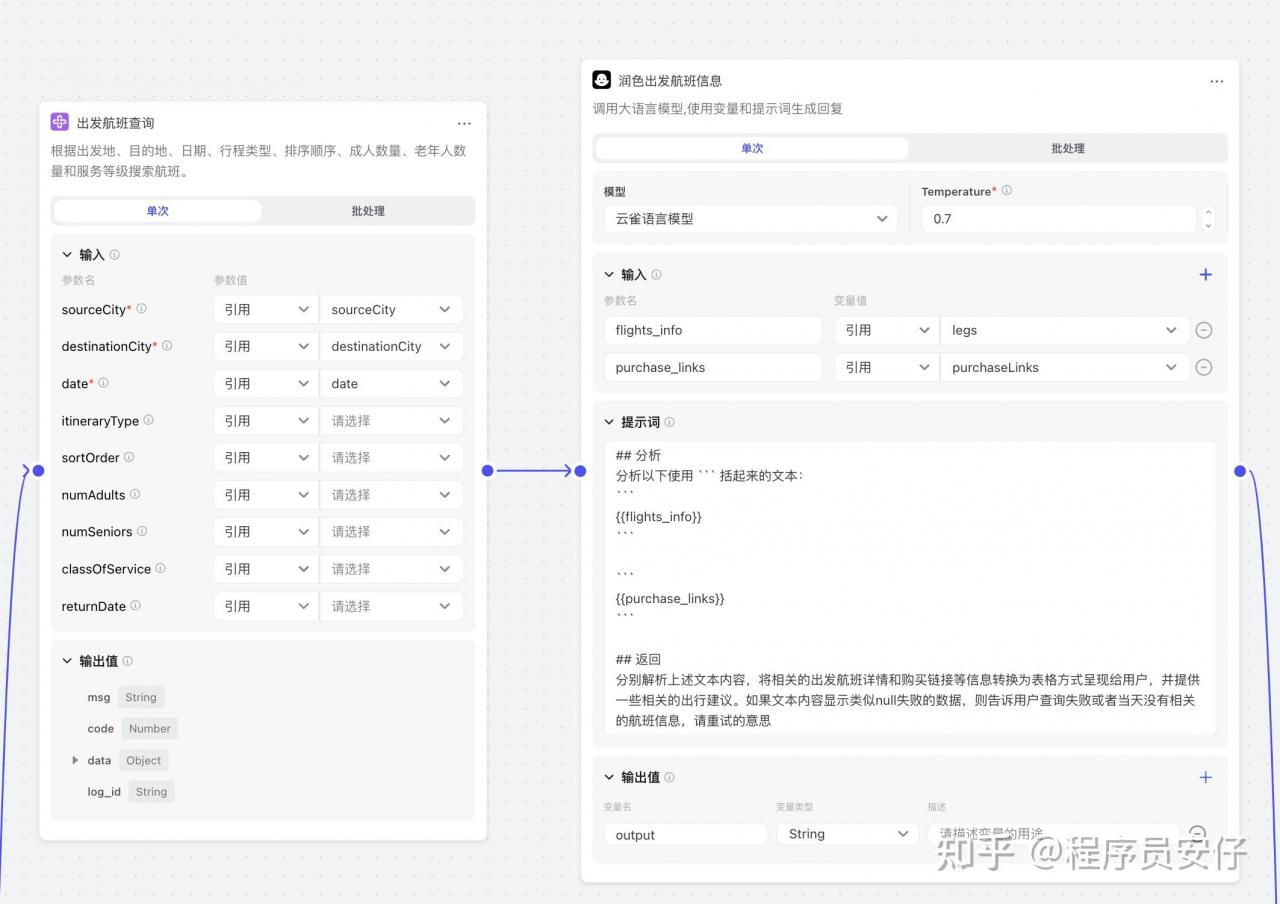Open the 请选择 dropdown for itineraryType
This screenshot has height=904, width=1280.
391,421
